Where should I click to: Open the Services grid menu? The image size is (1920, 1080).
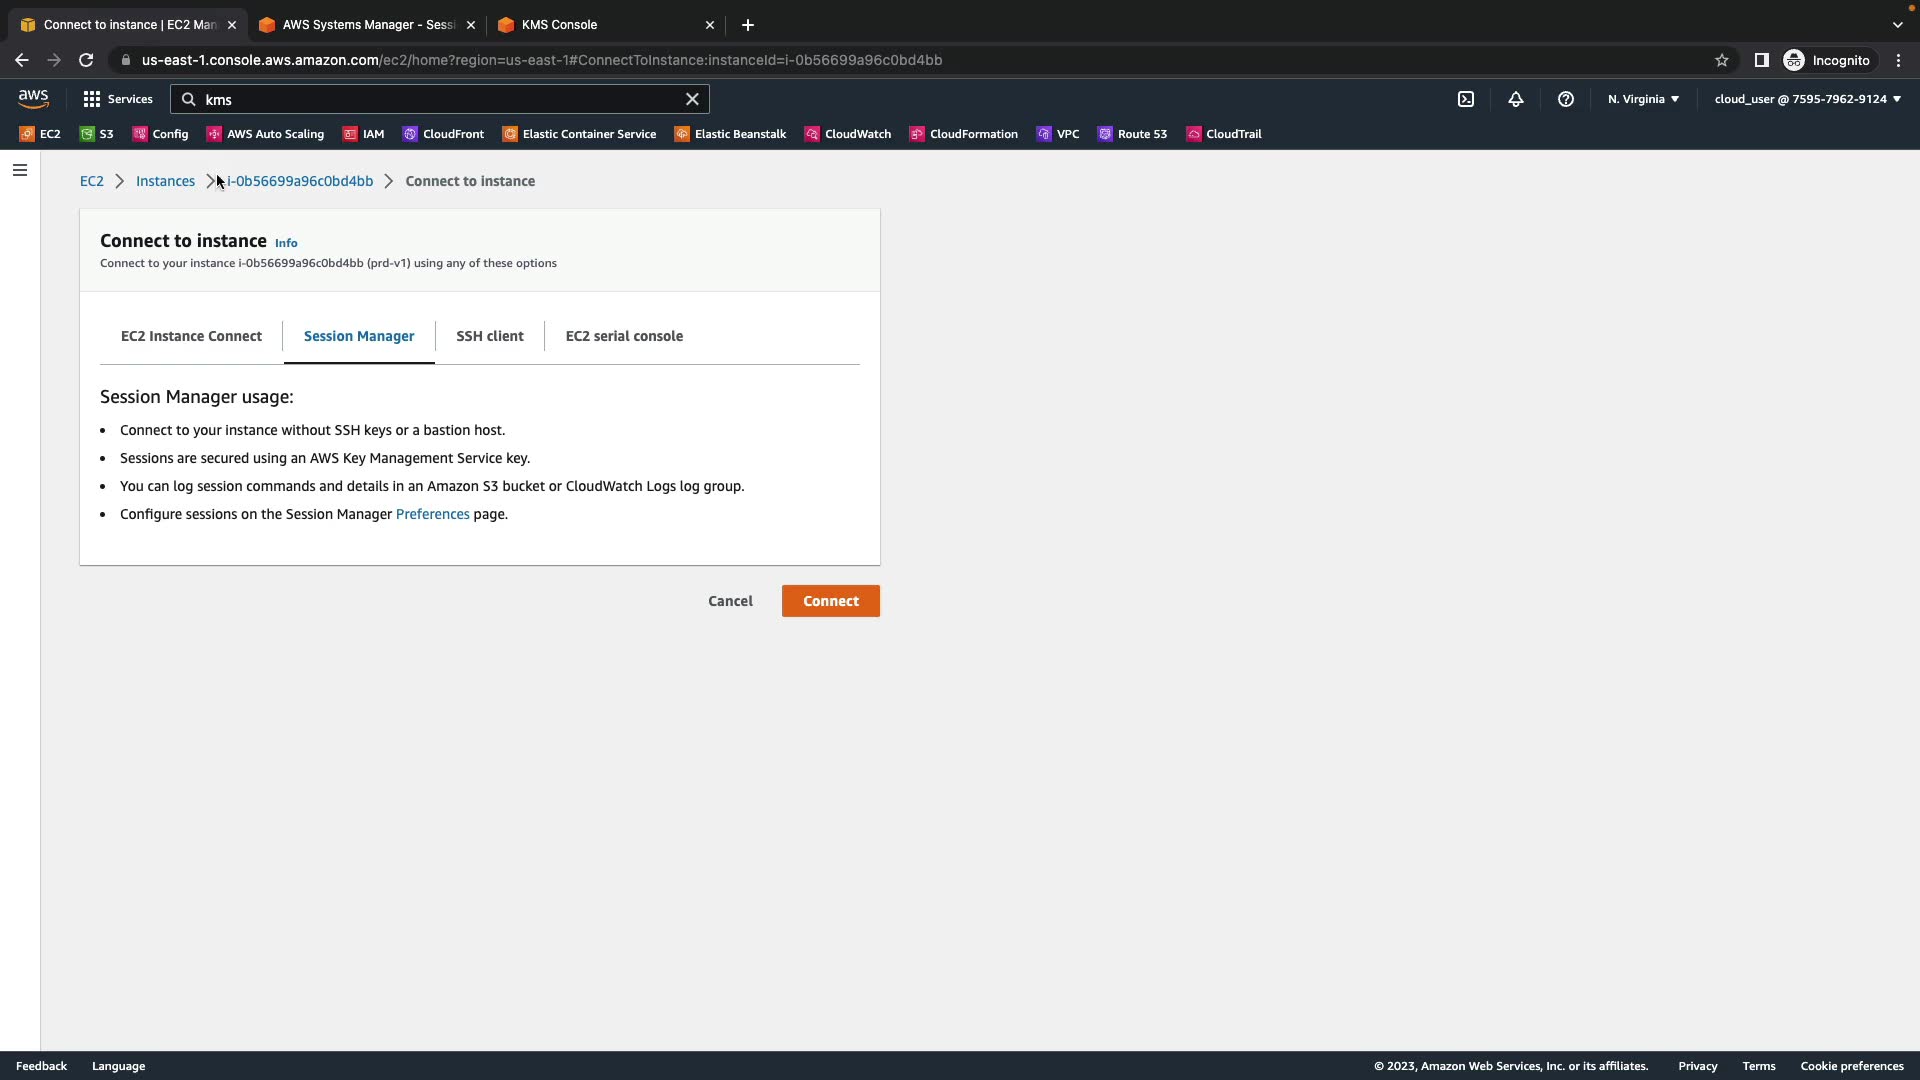[x=118, y=99]
